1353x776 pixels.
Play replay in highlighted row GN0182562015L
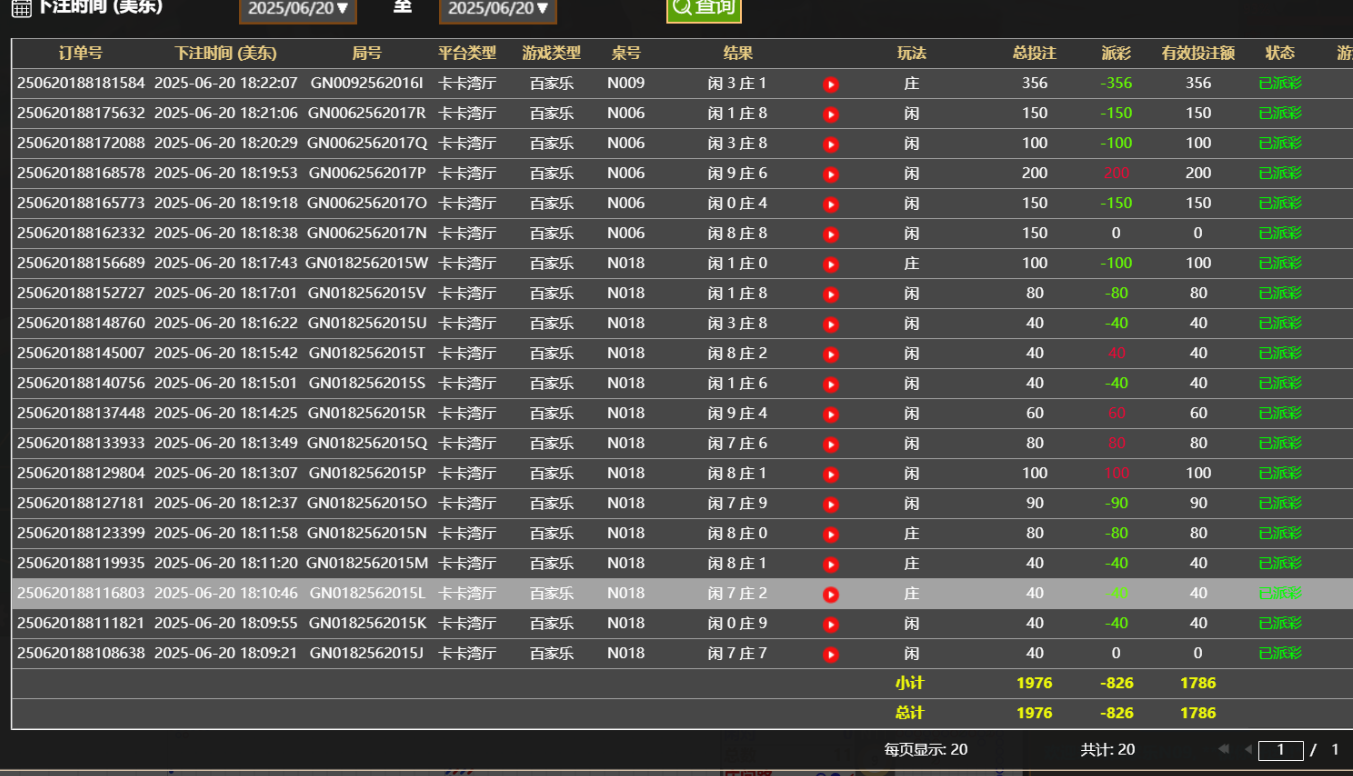pos(830,594)
